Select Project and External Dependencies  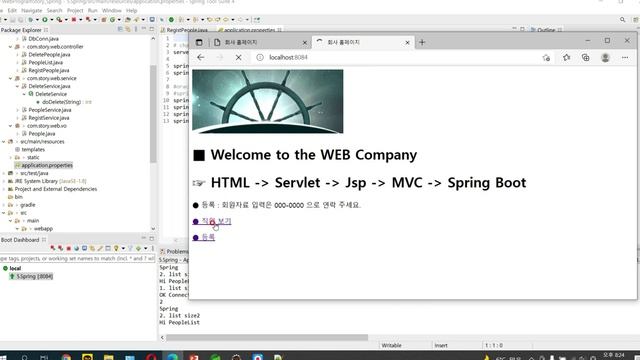56,189
